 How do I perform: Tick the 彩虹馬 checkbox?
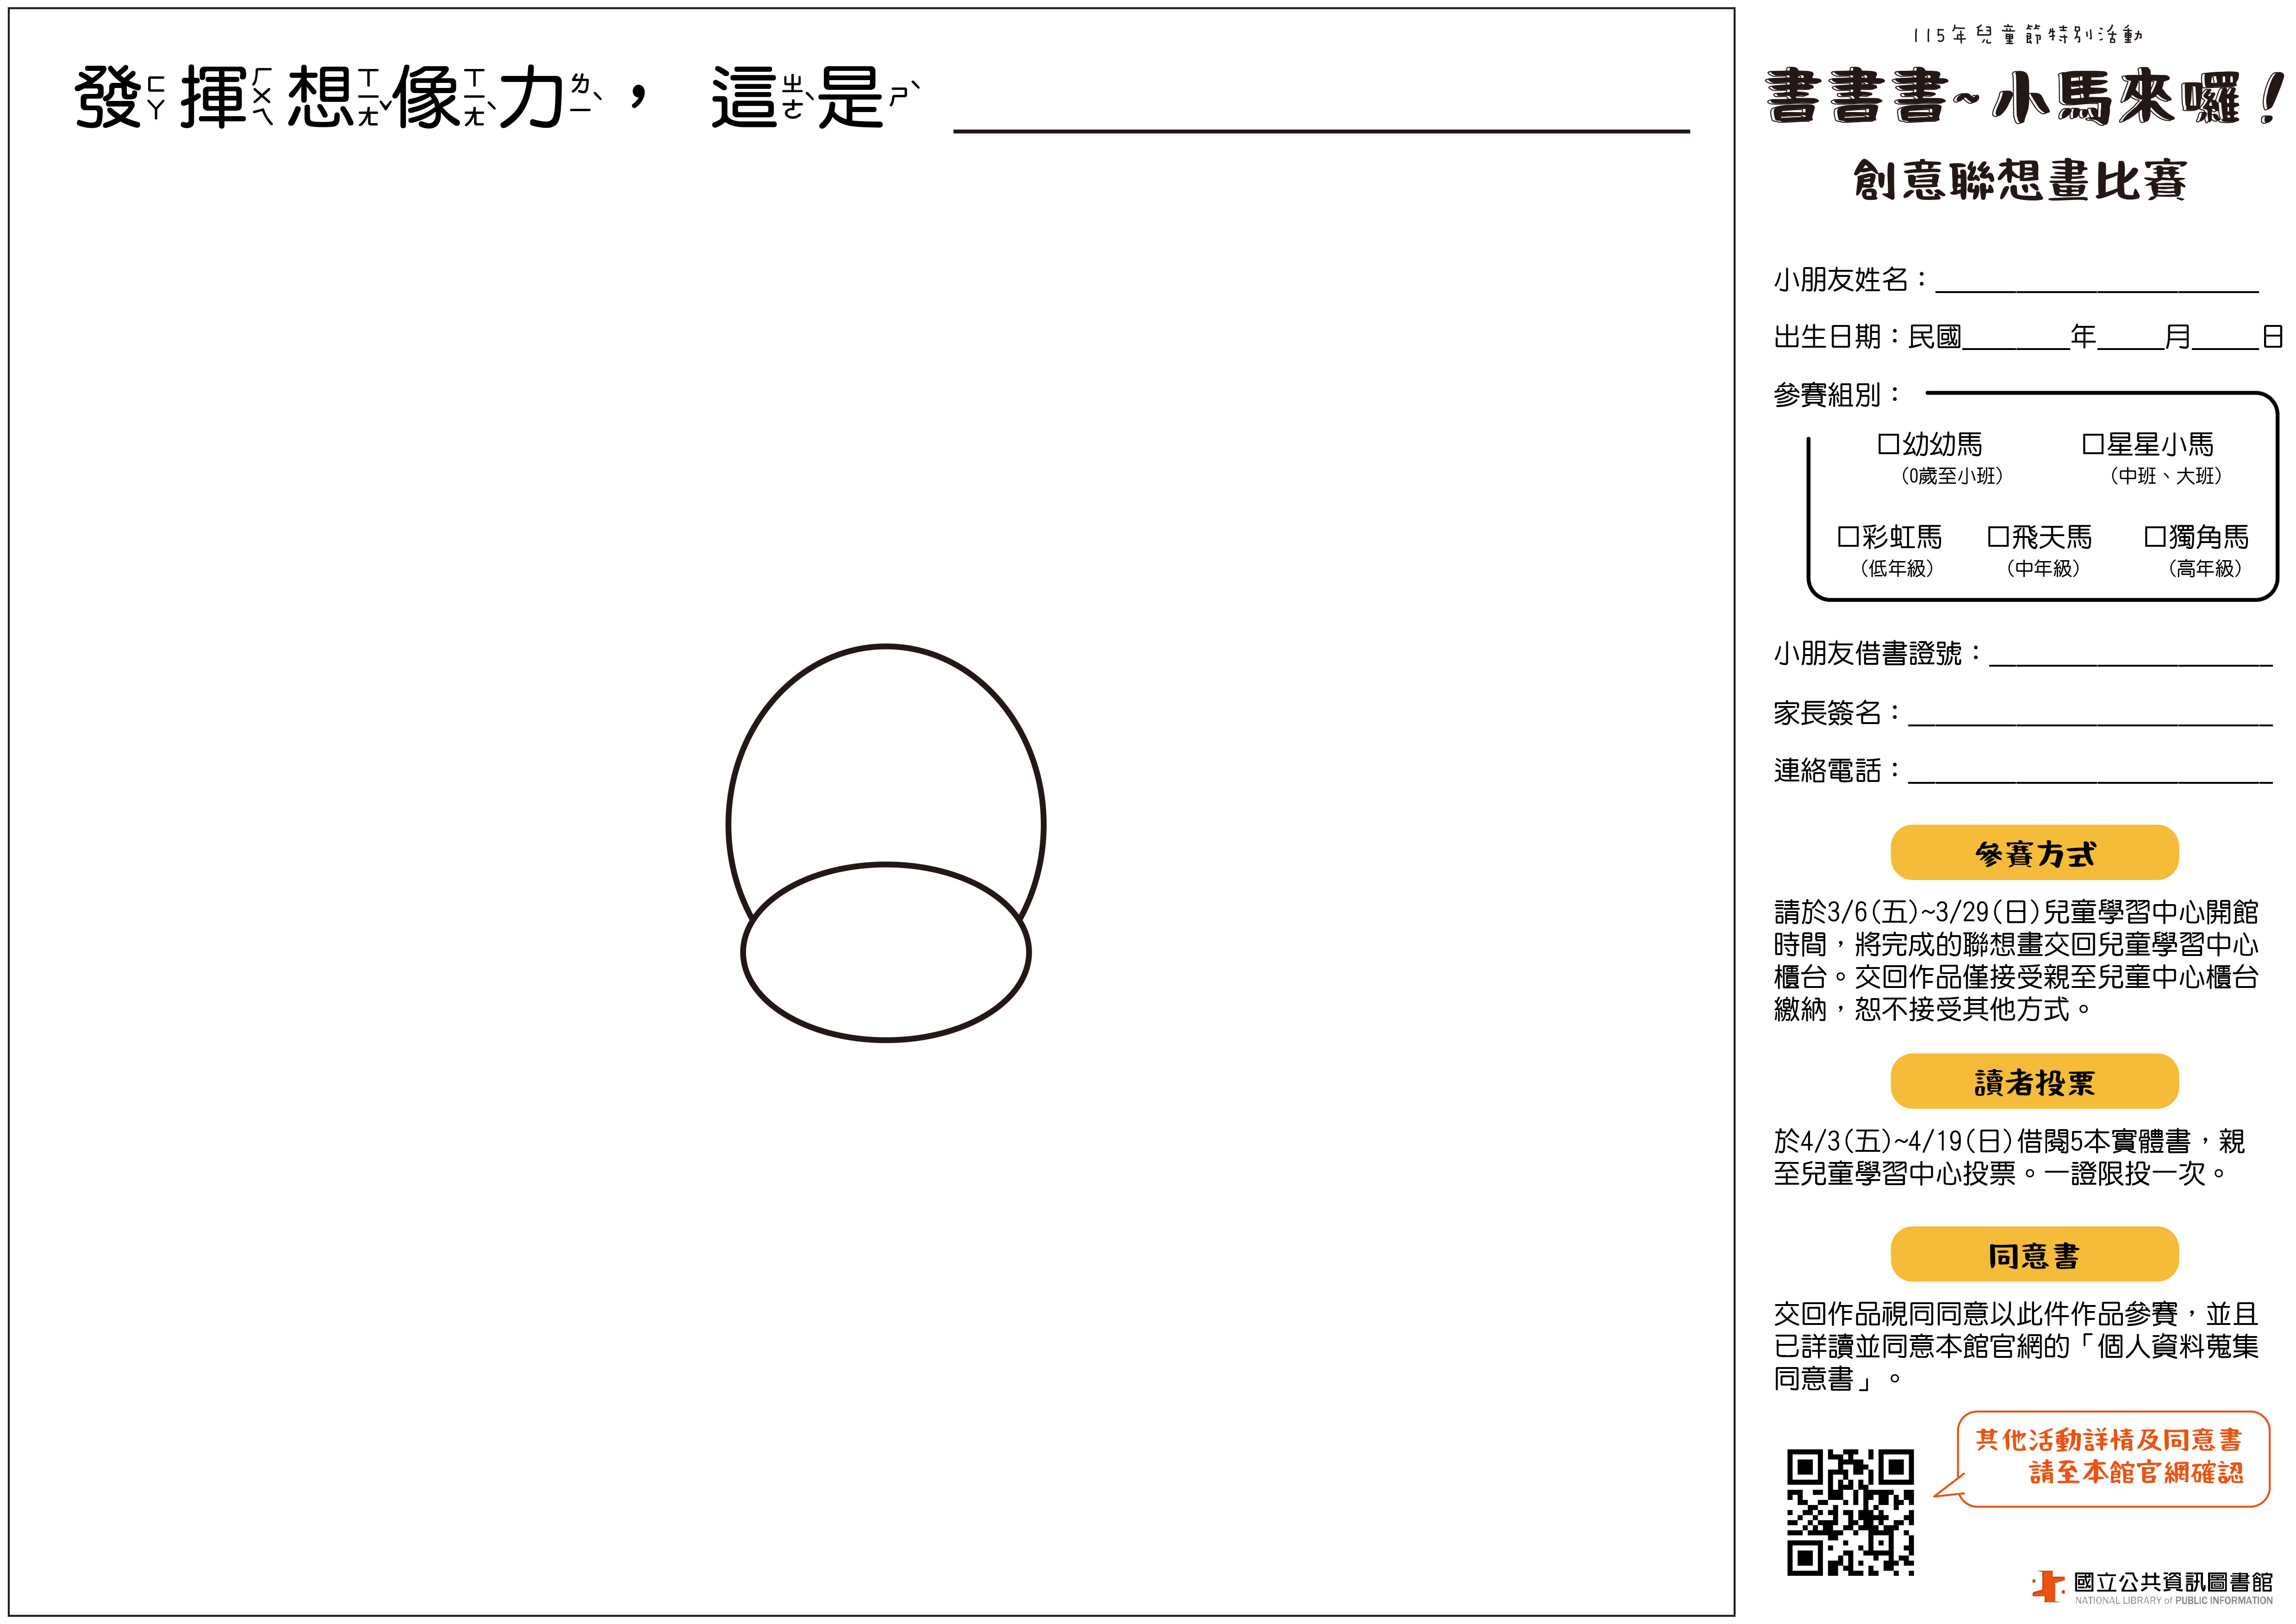(x=1848, y=537)
